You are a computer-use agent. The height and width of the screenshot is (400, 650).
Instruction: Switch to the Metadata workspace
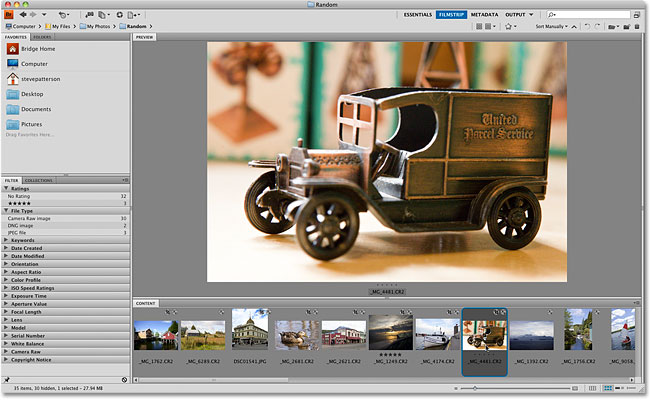coord(484,15)
